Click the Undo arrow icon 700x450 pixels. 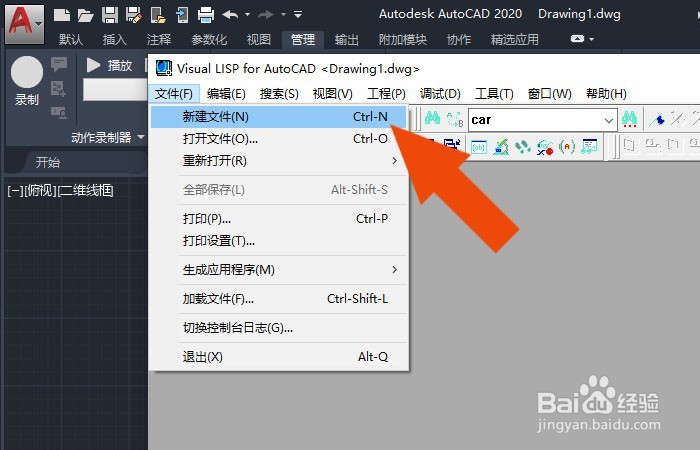[x=230, y=15]
